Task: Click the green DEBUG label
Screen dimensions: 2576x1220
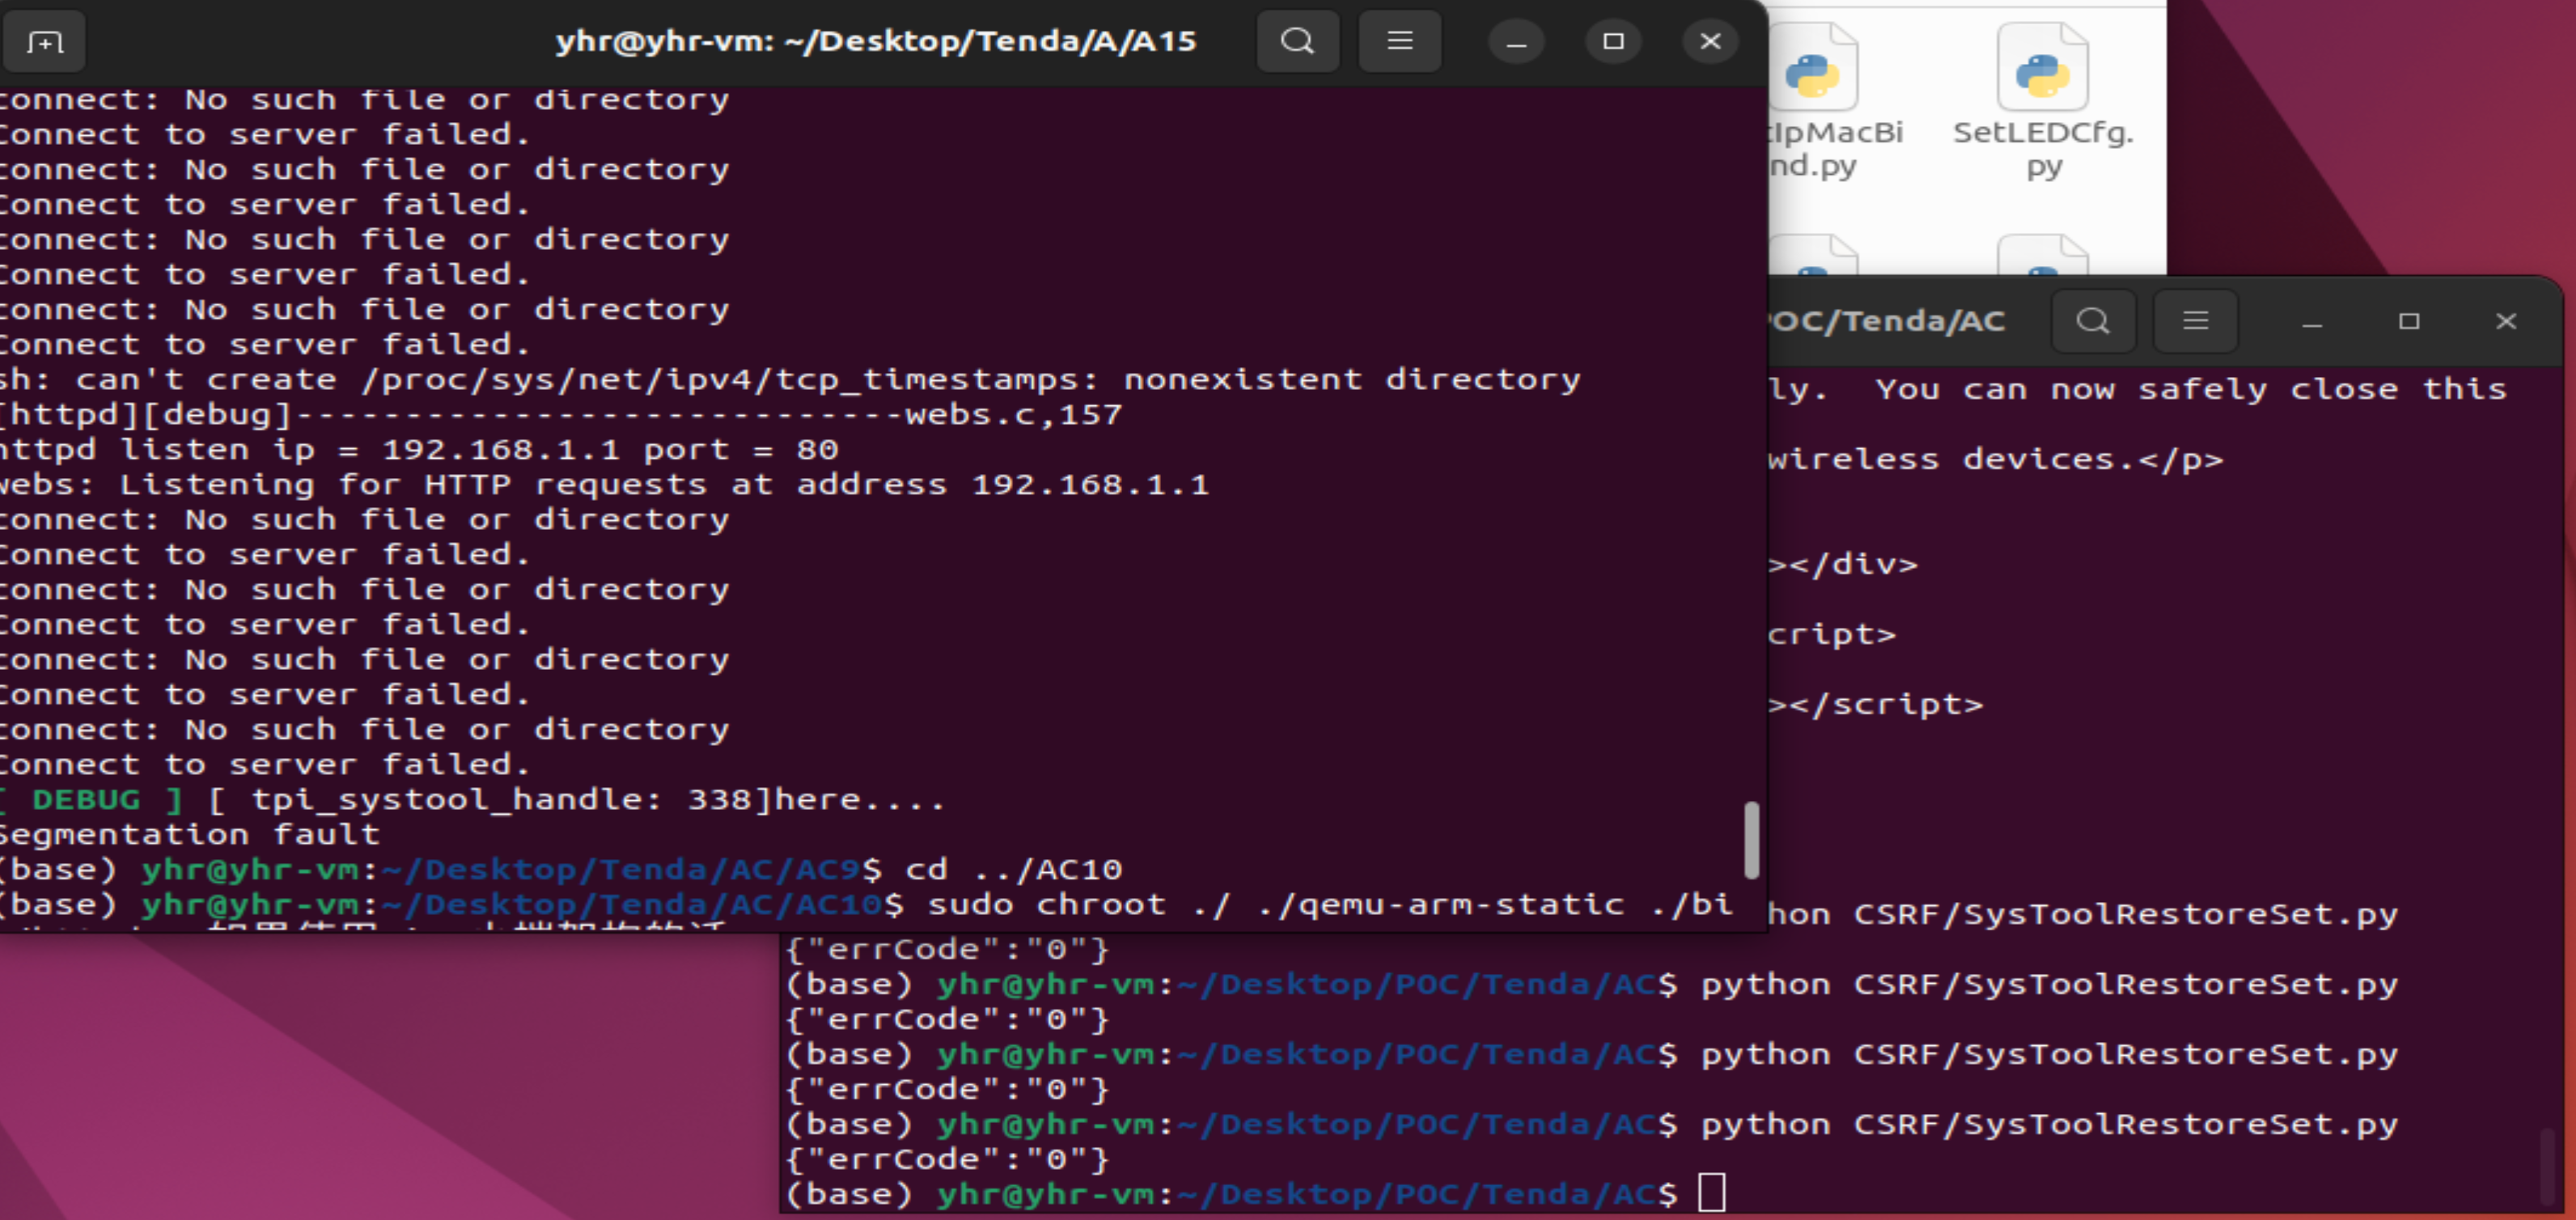Action: point(86,800)
